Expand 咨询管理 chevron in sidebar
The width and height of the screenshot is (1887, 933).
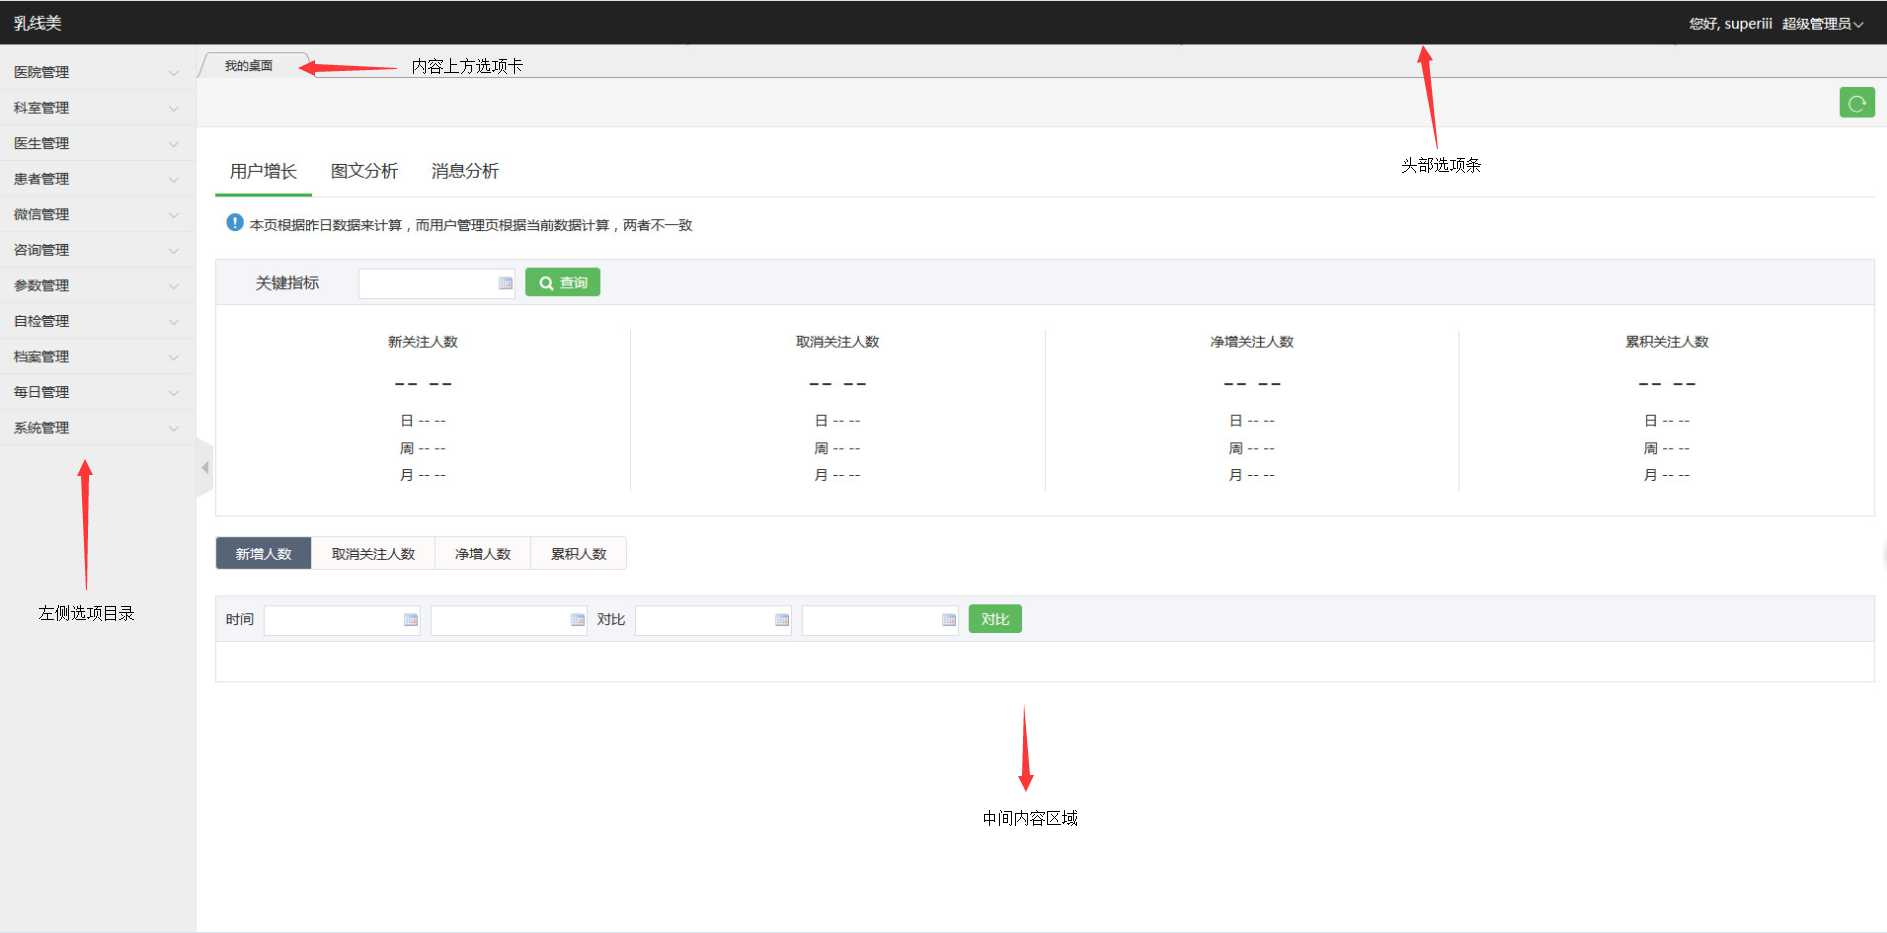[174, 250]
